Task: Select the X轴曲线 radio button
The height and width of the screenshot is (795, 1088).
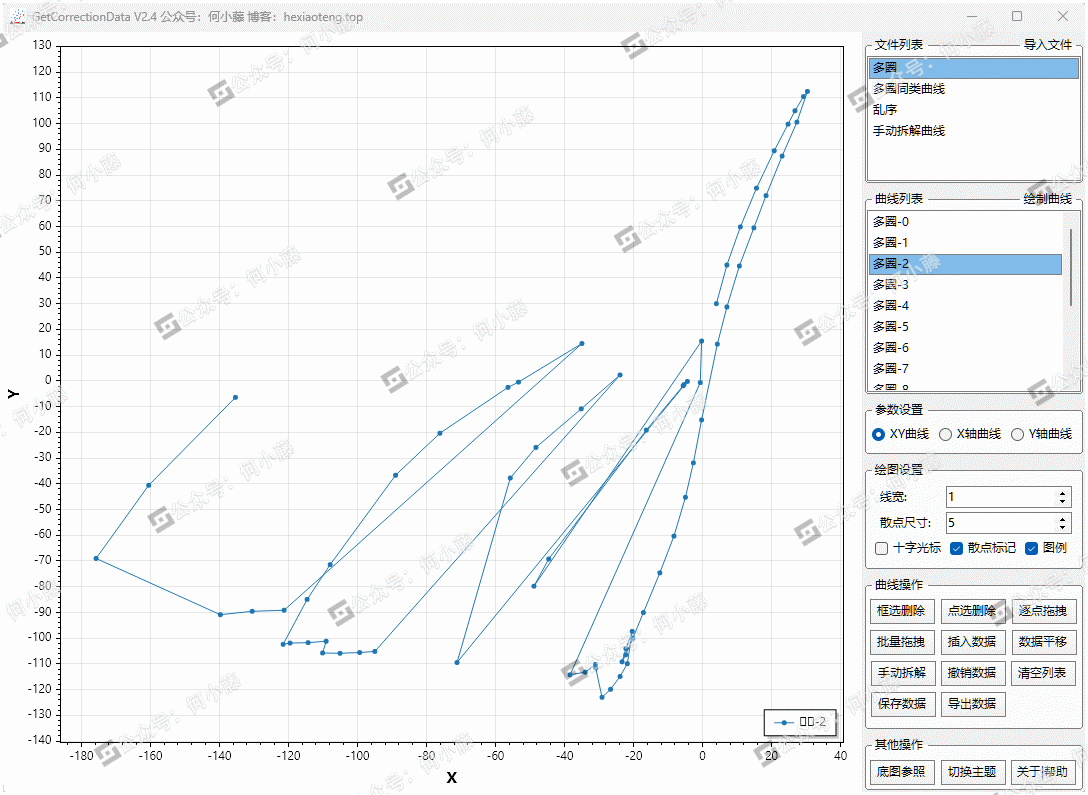Action: (945, 434)
